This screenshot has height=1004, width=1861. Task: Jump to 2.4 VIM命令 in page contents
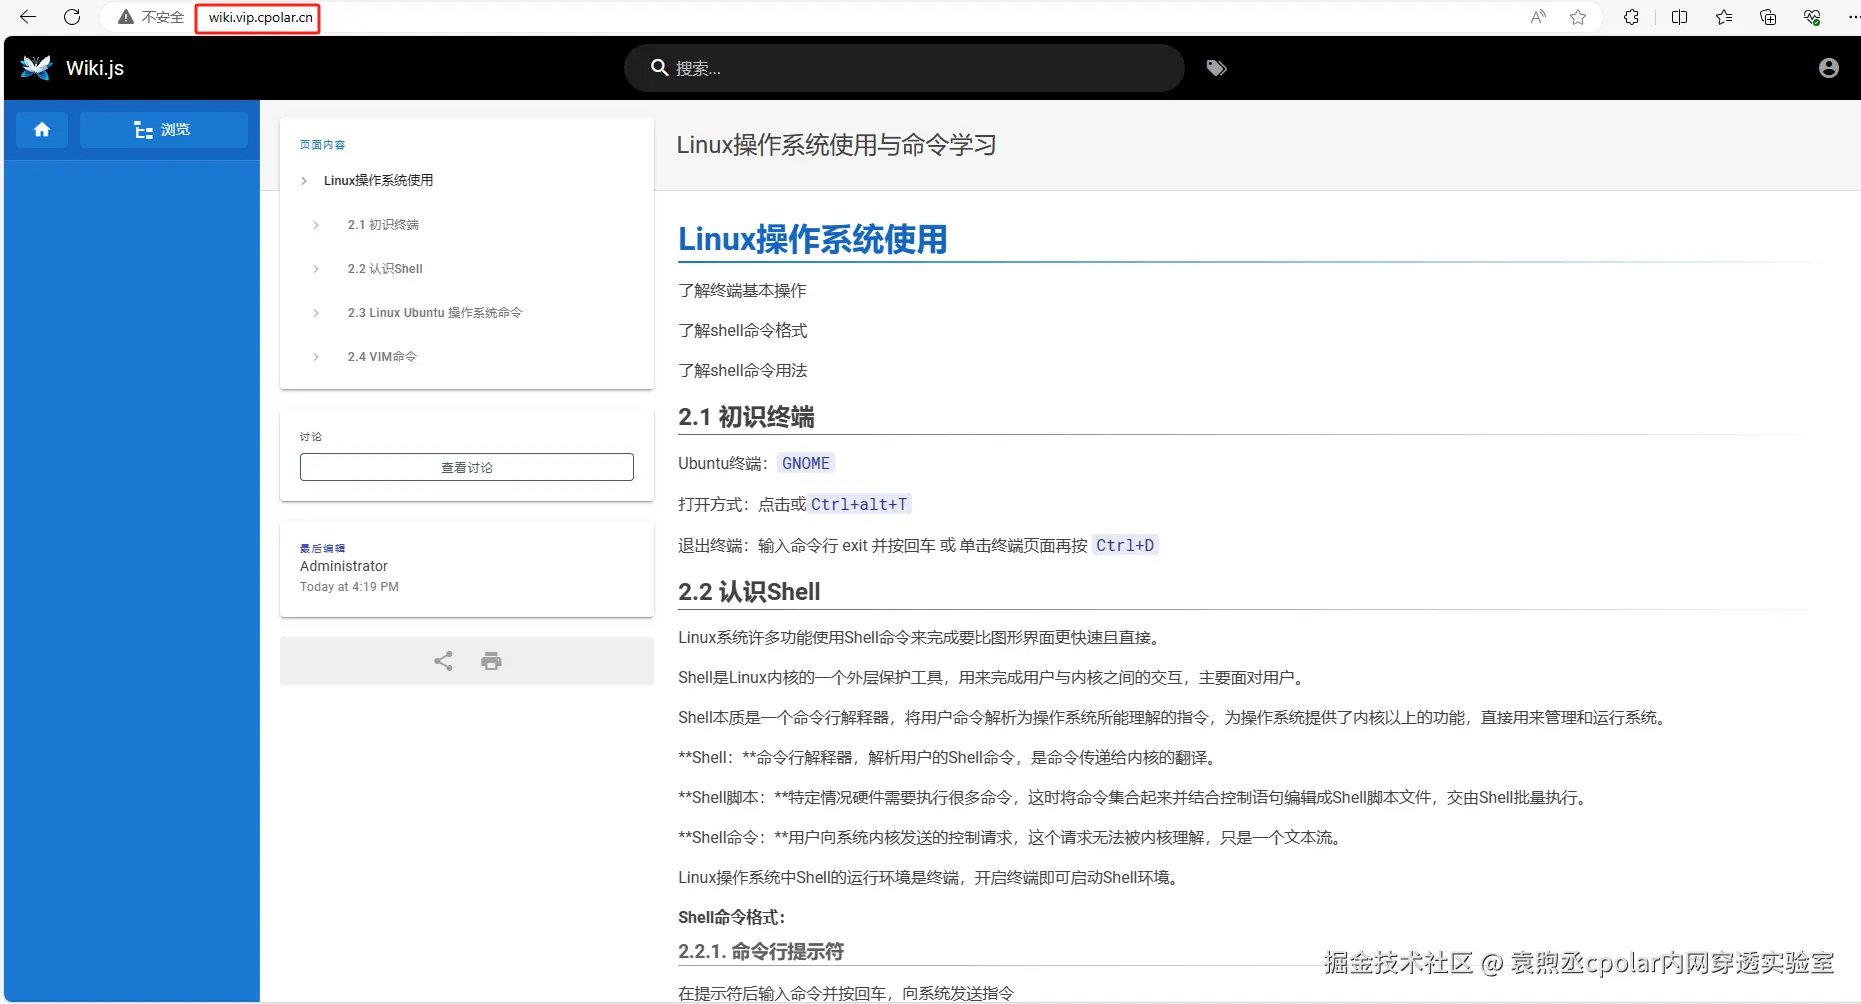pos(382,357)
